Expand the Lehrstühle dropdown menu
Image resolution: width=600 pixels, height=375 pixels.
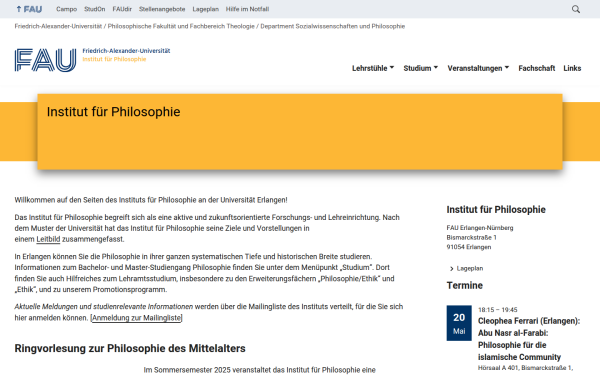point(373,68)
